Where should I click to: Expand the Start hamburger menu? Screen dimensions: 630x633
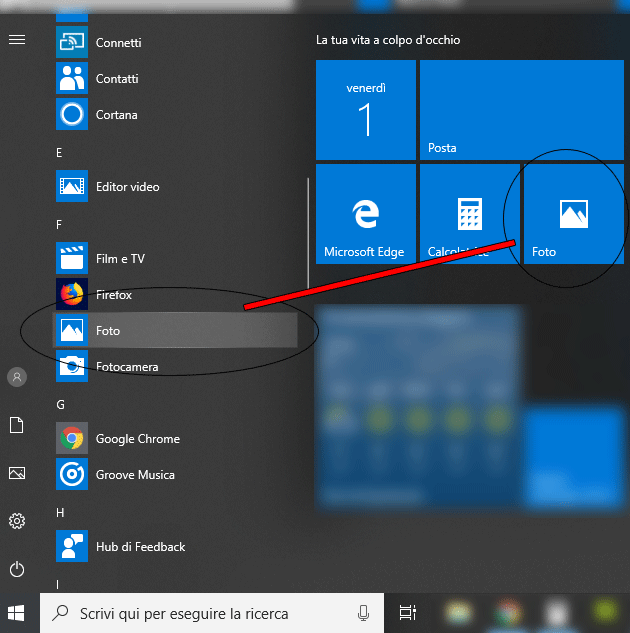click(x=17, y=39)
